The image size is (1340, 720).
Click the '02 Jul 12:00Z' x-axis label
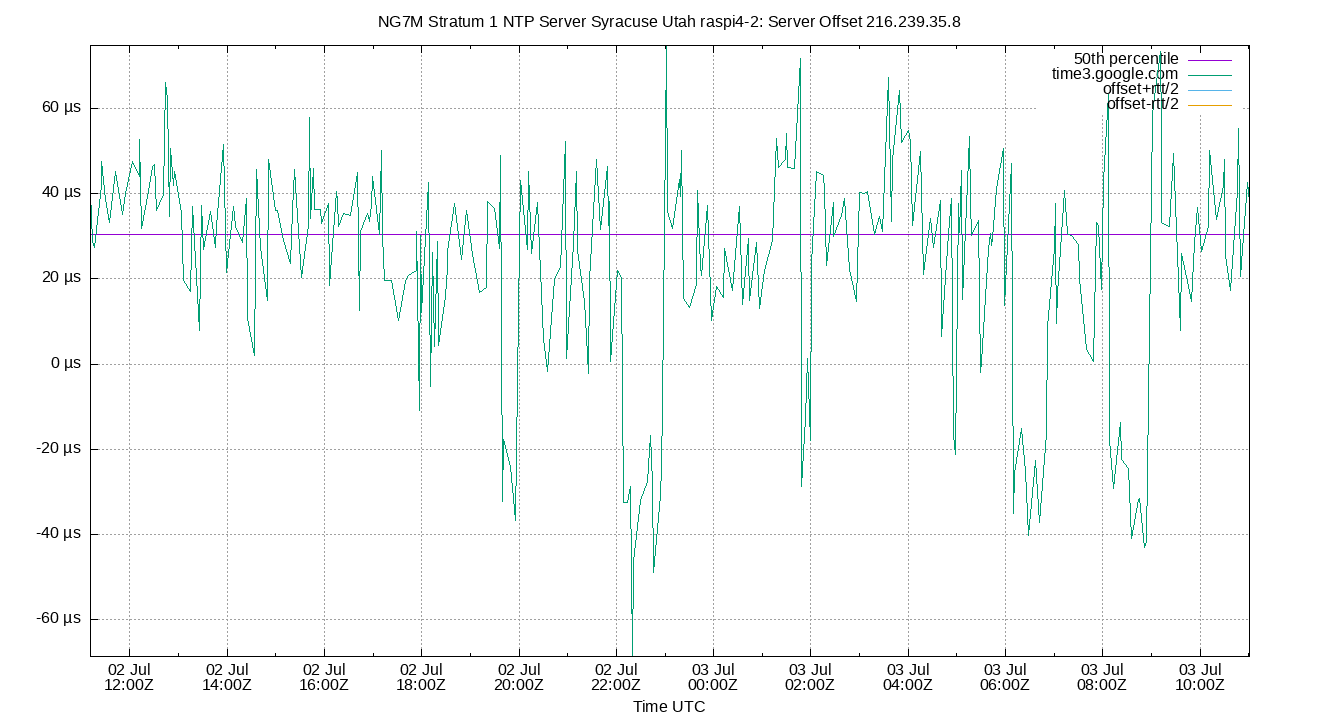coord(129,677)
